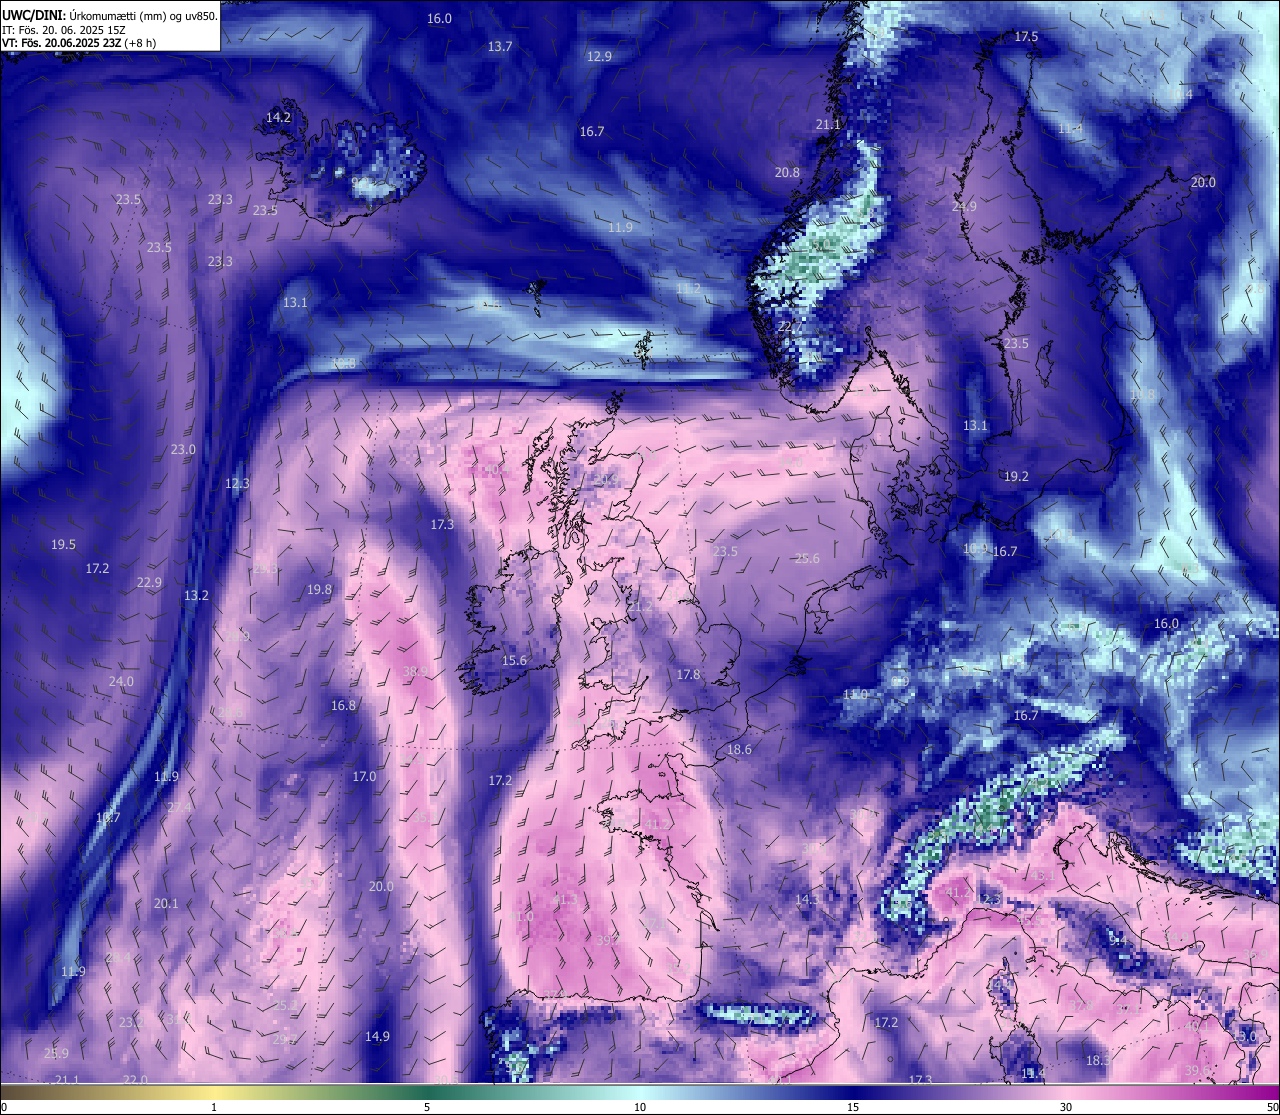Click the 17.5 value label on the map
Screen dimensions: 1280x1115
click(1026, 37)
